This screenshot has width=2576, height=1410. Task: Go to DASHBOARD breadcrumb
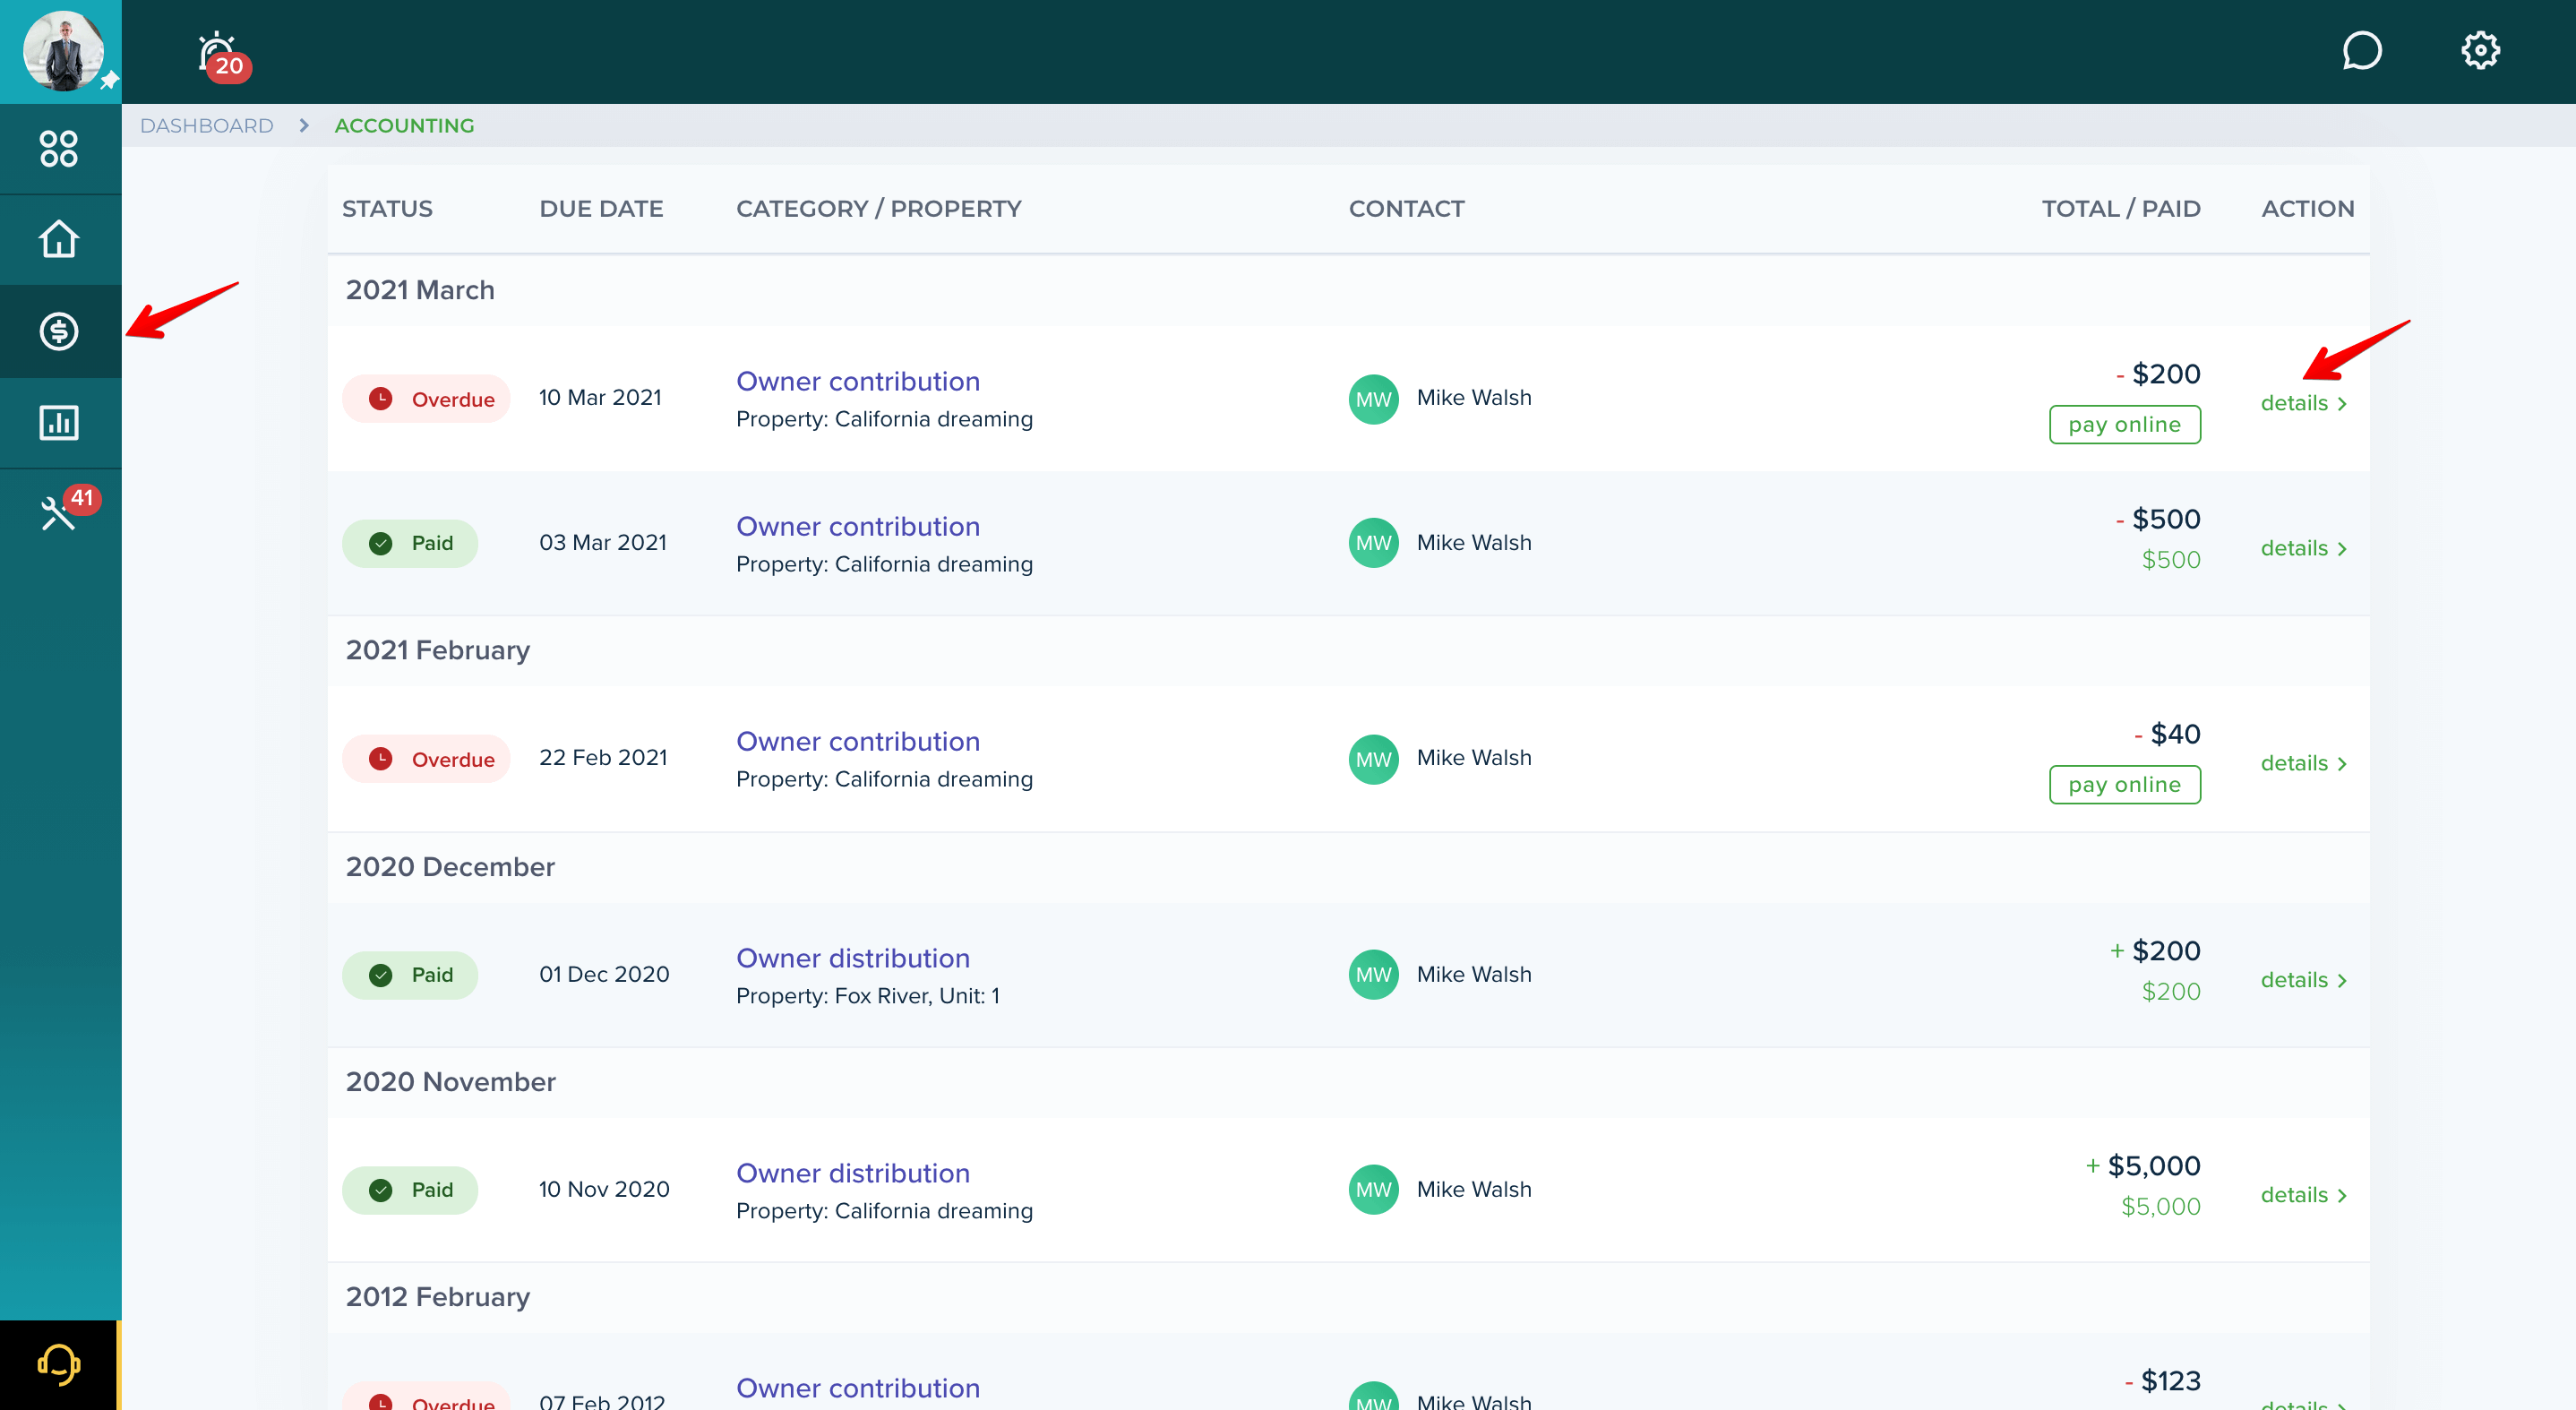pyautogui.click(x=207, y=126)
